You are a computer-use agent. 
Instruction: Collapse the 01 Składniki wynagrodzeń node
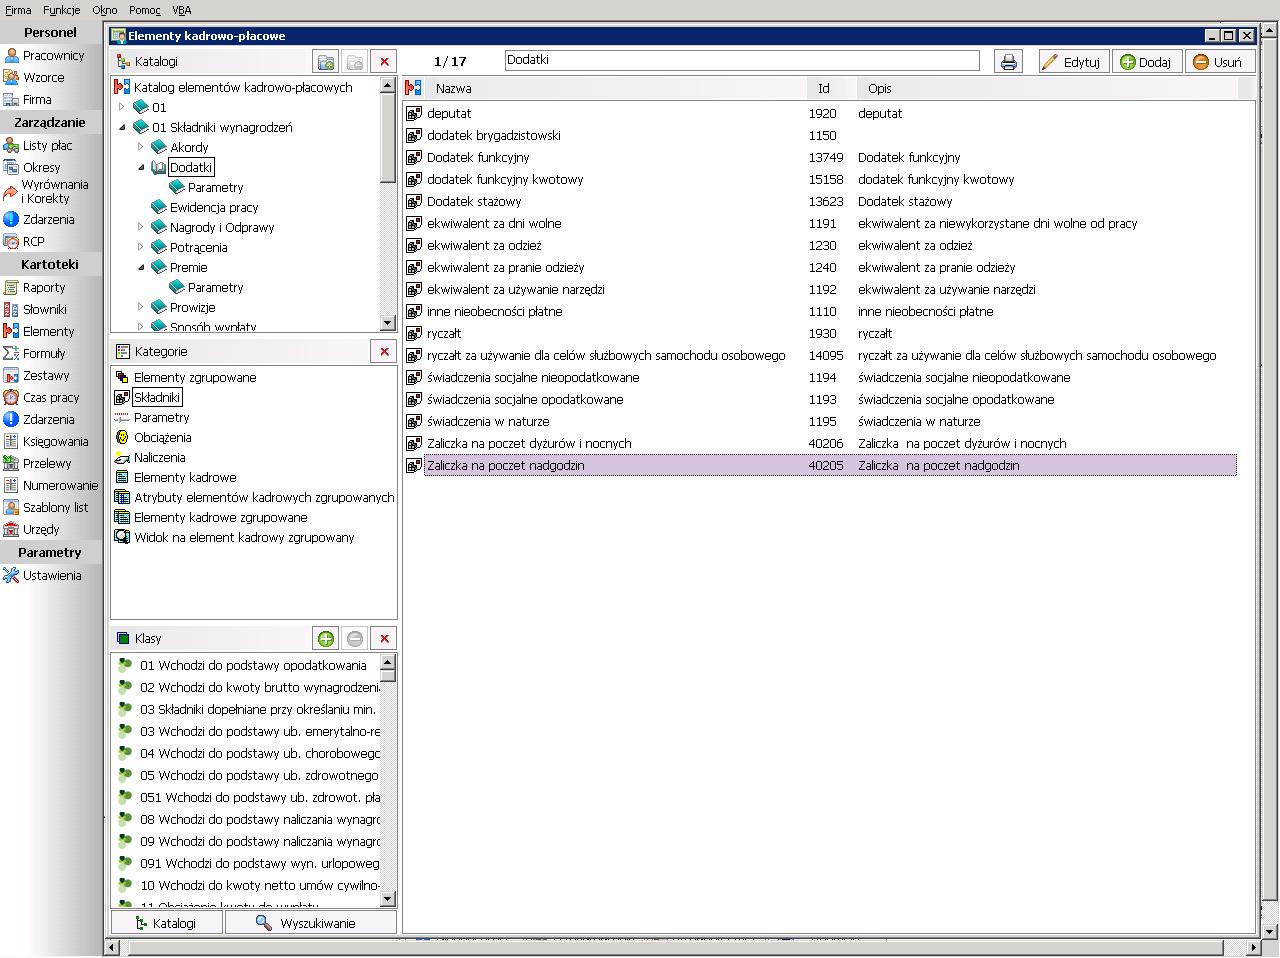coord(122,127)
